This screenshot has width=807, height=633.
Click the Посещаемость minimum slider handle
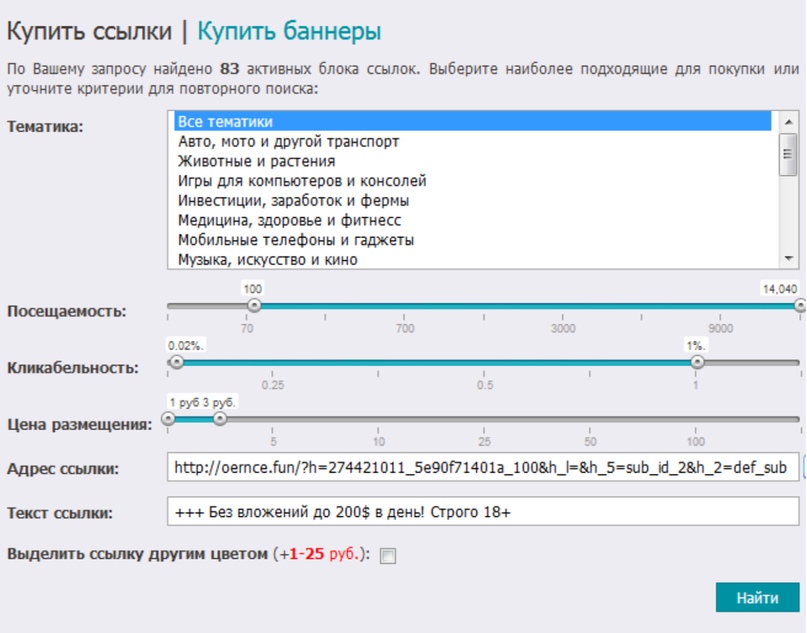254,306
